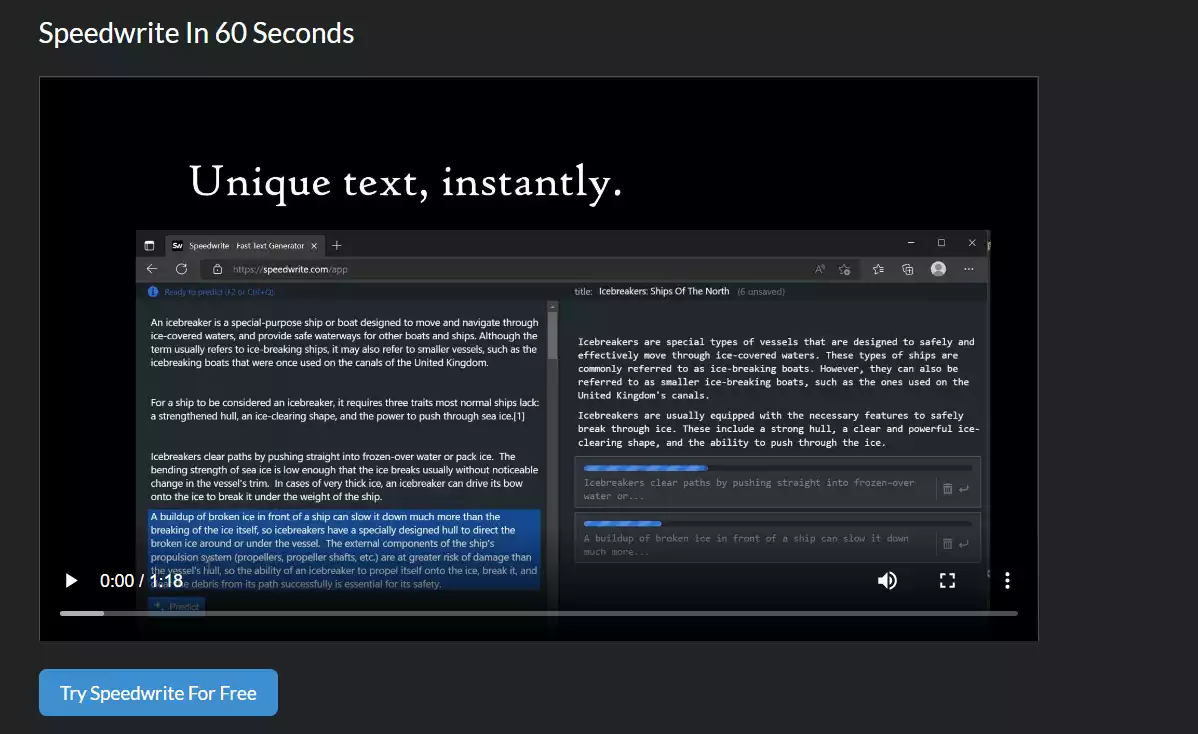1198x734 pixels.
Task: Mute the video with the speaker icon
Action: click(x=887, y=580)
